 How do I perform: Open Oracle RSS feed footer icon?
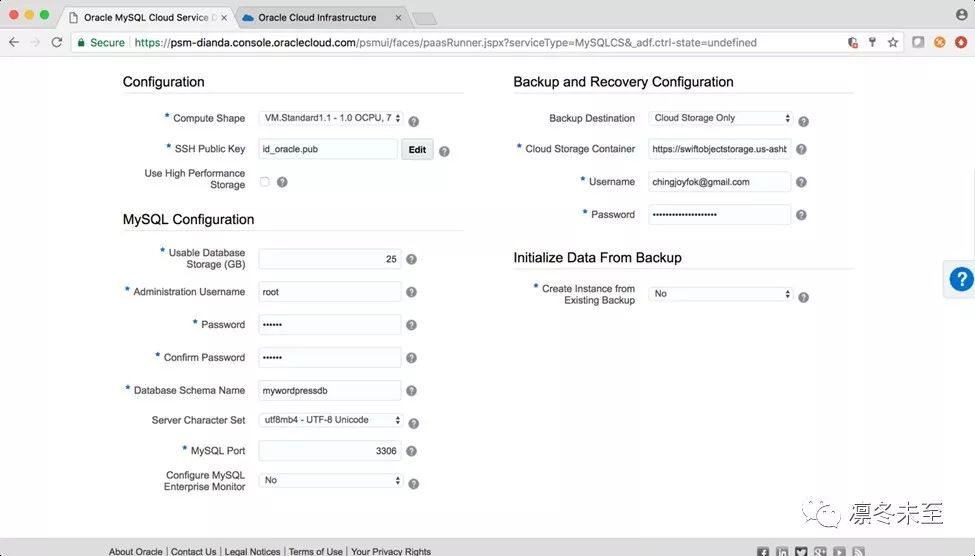(859, 552)
